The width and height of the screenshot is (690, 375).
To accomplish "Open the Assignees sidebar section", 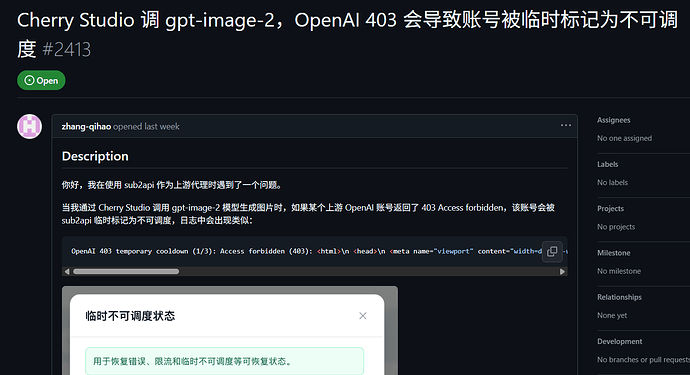I will 613,120.
